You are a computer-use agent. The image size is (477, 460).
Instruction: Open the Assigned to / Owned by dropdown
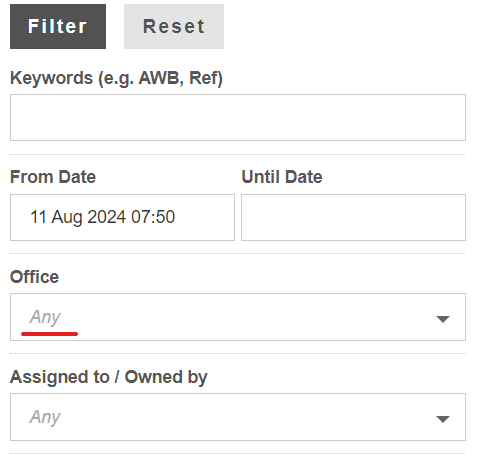point(238,417)
